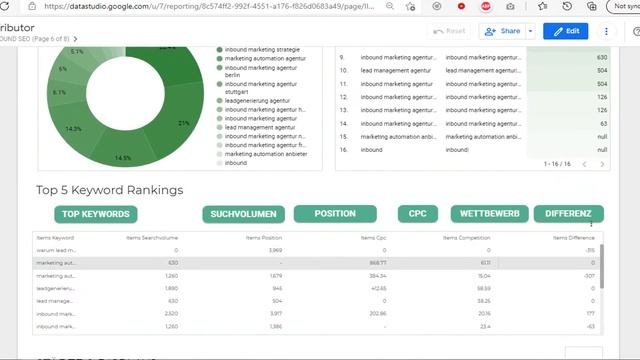Viewport: 640px width, 360px height.
Task: Click the TOP KEYWORDS label button
Action: (x=96, y=214)
